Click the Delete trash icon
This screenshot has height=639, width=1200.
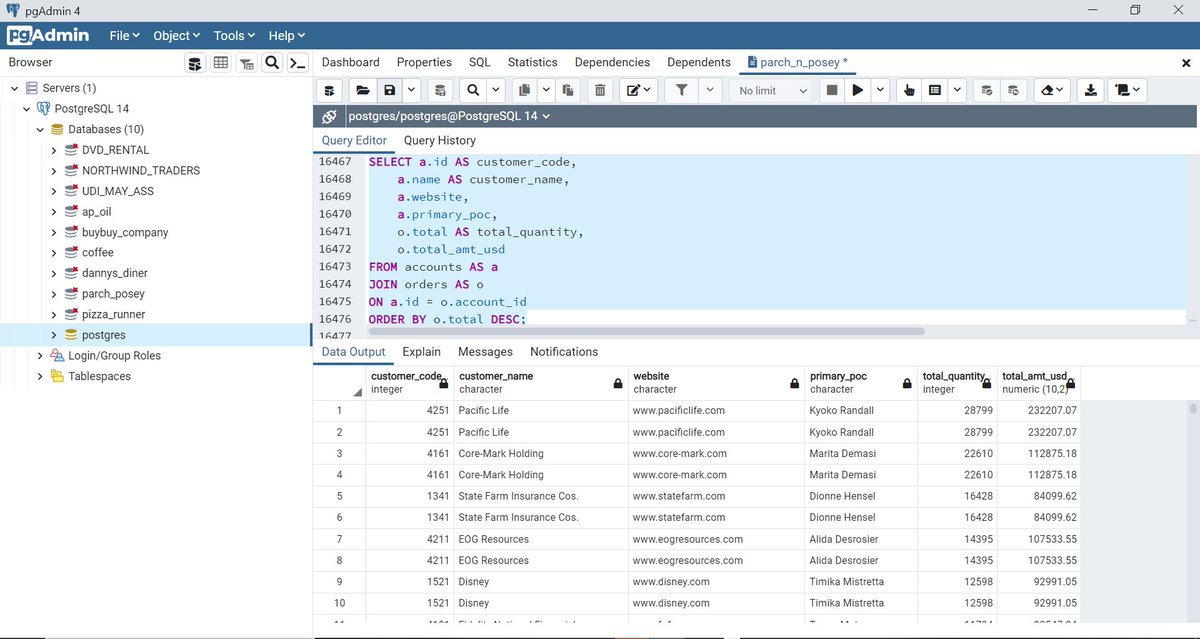click(x=600, y=90)
